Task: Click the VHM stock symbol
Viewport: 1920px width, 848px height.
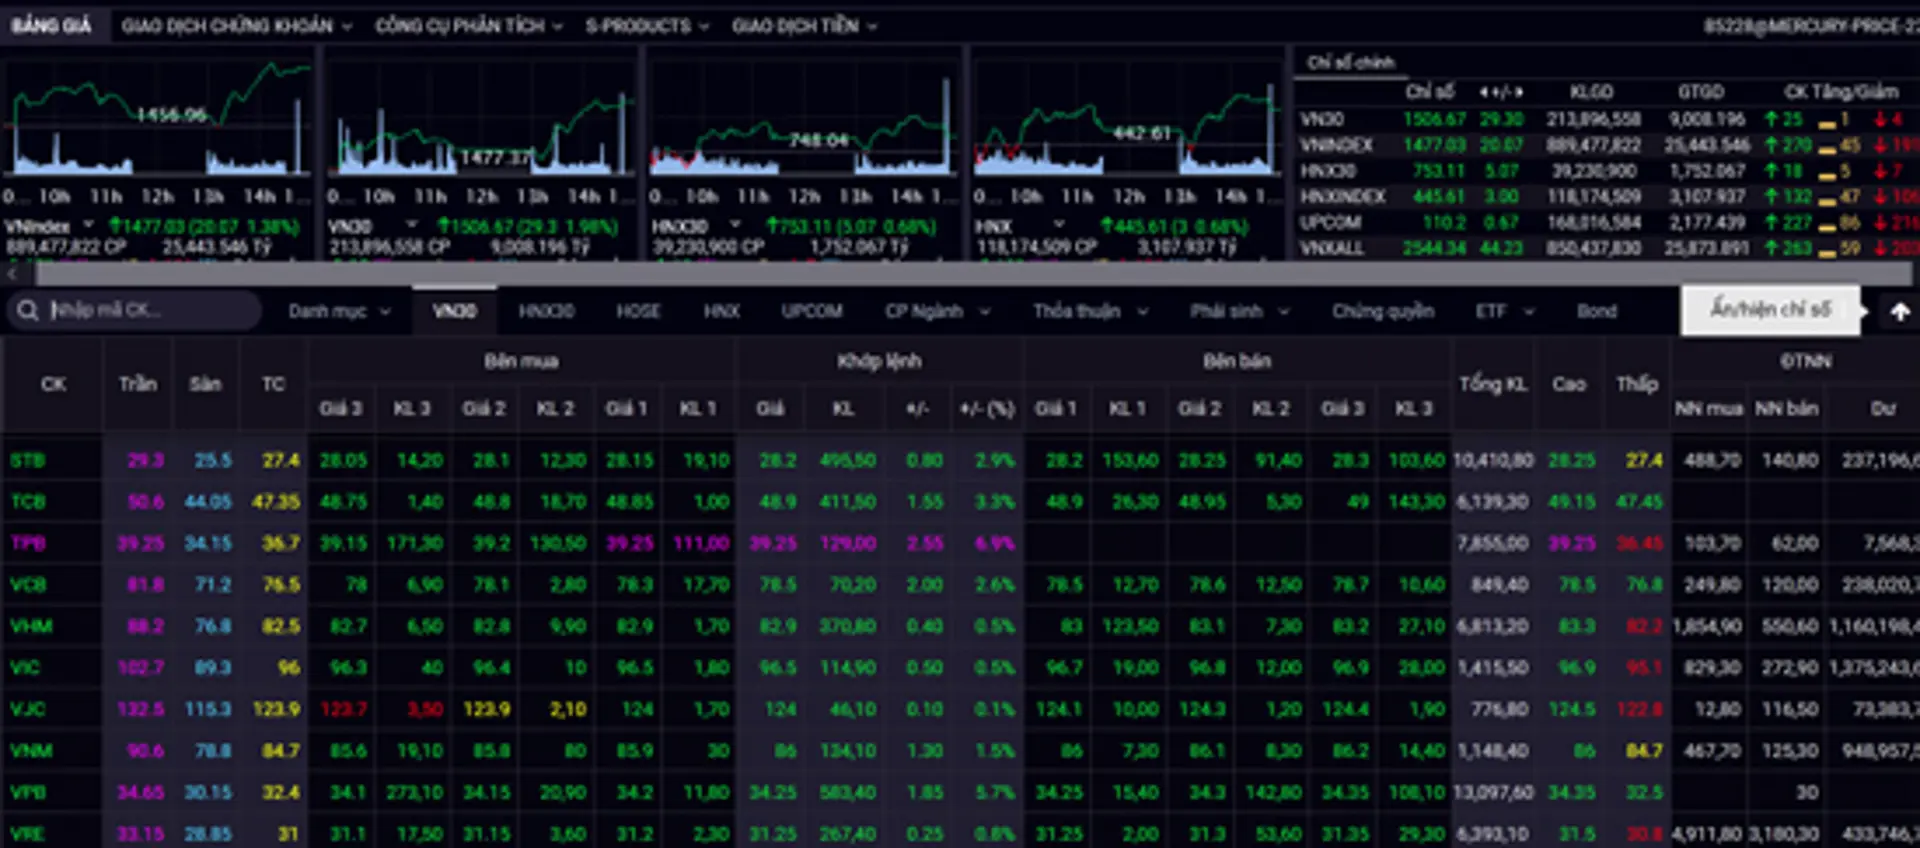Action: (30, 626)
